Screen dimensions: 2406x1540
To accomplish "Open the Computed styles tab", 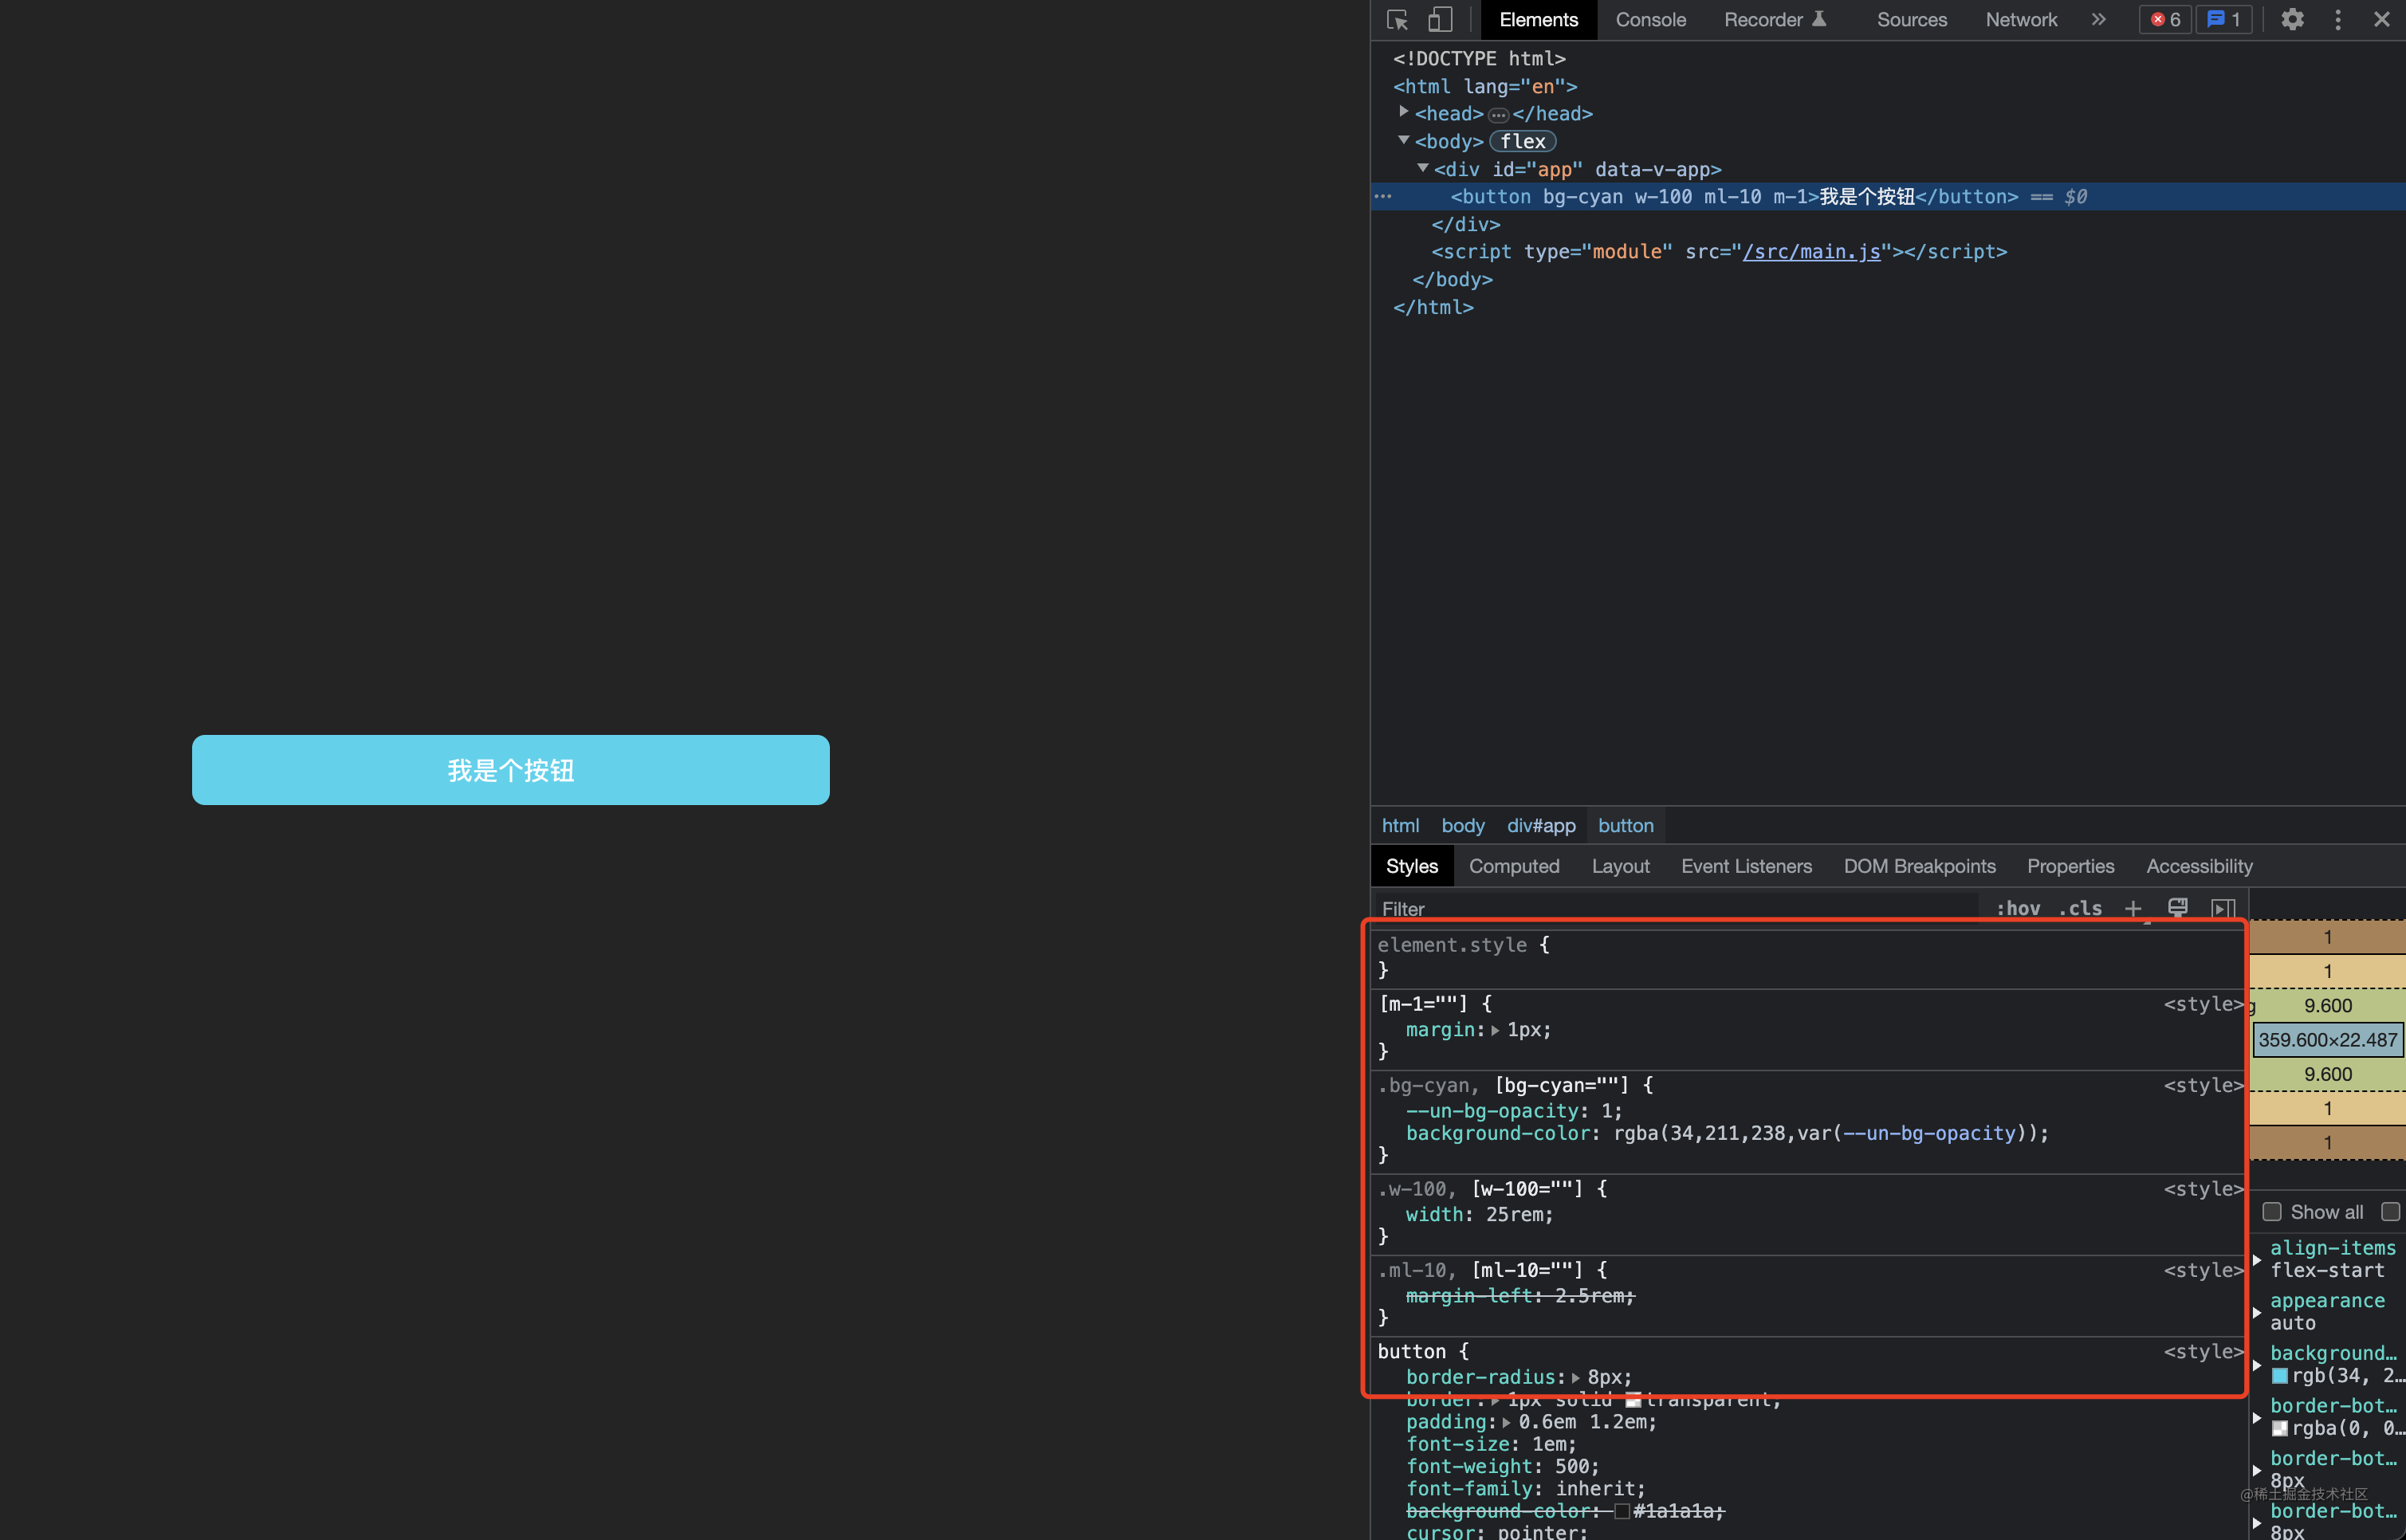I will tap(1514, 866).
